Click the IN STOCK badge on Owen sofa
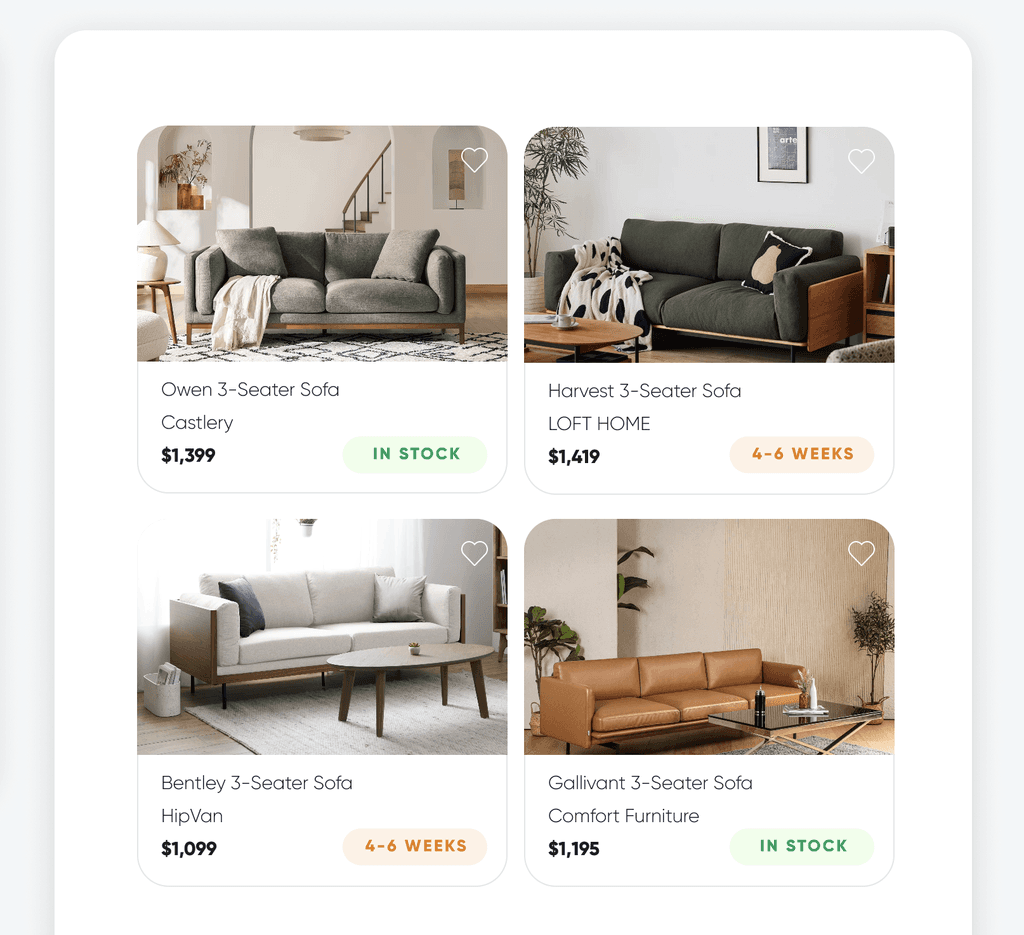The width and height of the screenshot is (1024, 935). (415, 454)
